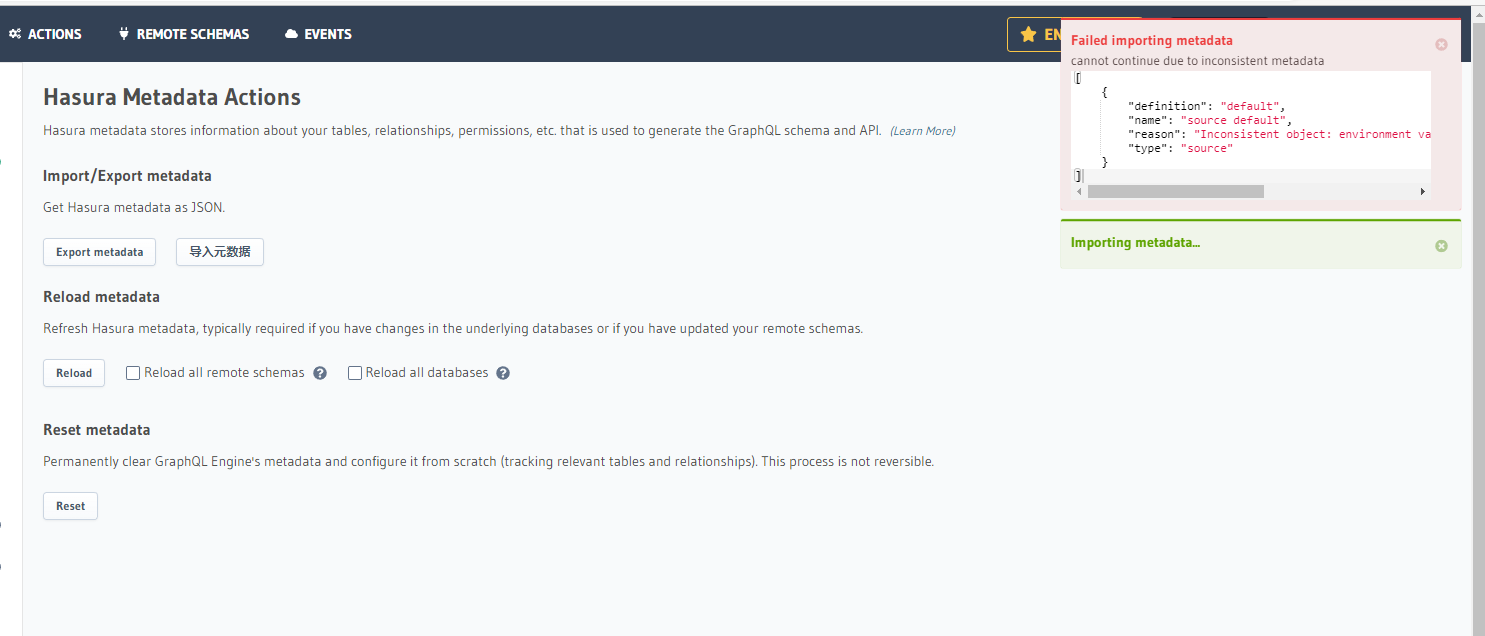
Task: Click the star icon in header button
Action: (x=1028, y=34)
